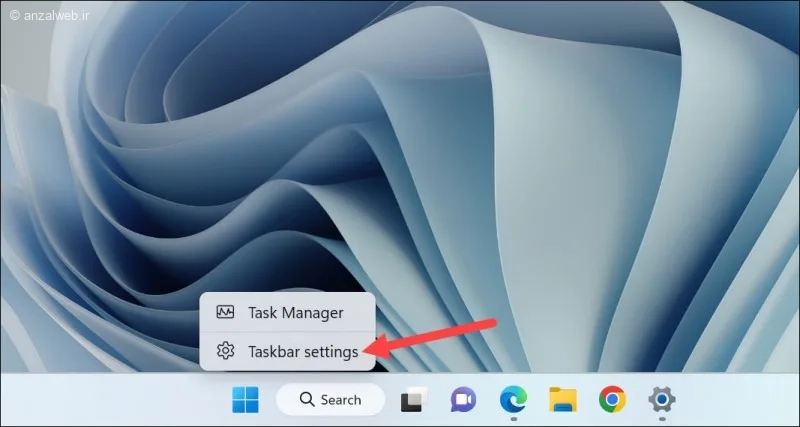Select Task Manager from the context menu
800x427 pixels.
(287, 312)
